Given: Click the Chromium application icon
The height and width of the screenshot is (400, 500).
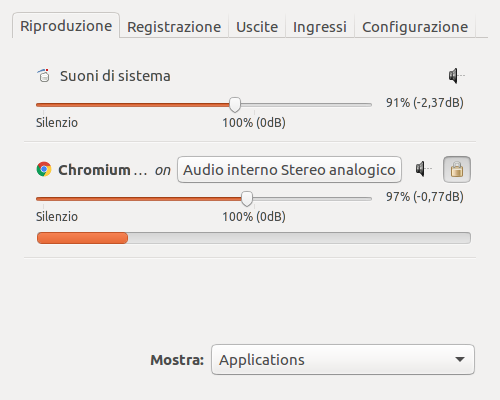Looking at the screenshot, I should (44, 169).
